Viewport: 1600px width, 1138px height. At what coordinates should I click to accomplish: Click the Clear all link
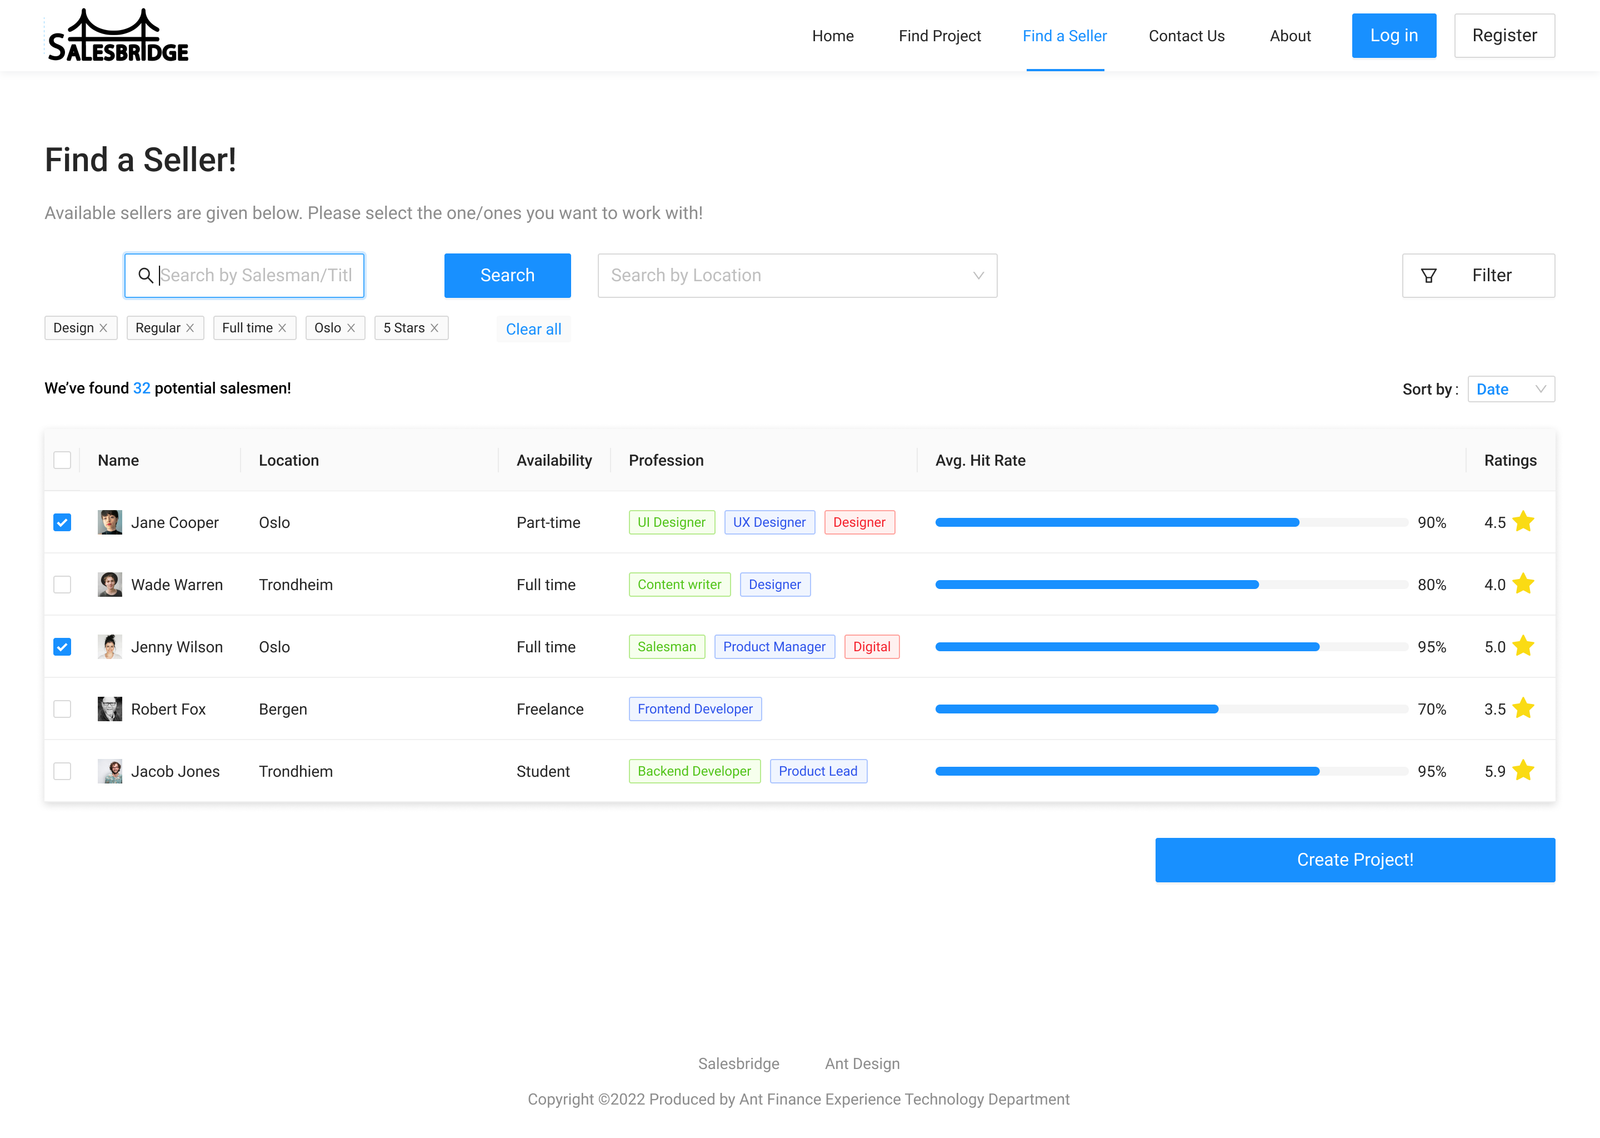coord(533,329)
